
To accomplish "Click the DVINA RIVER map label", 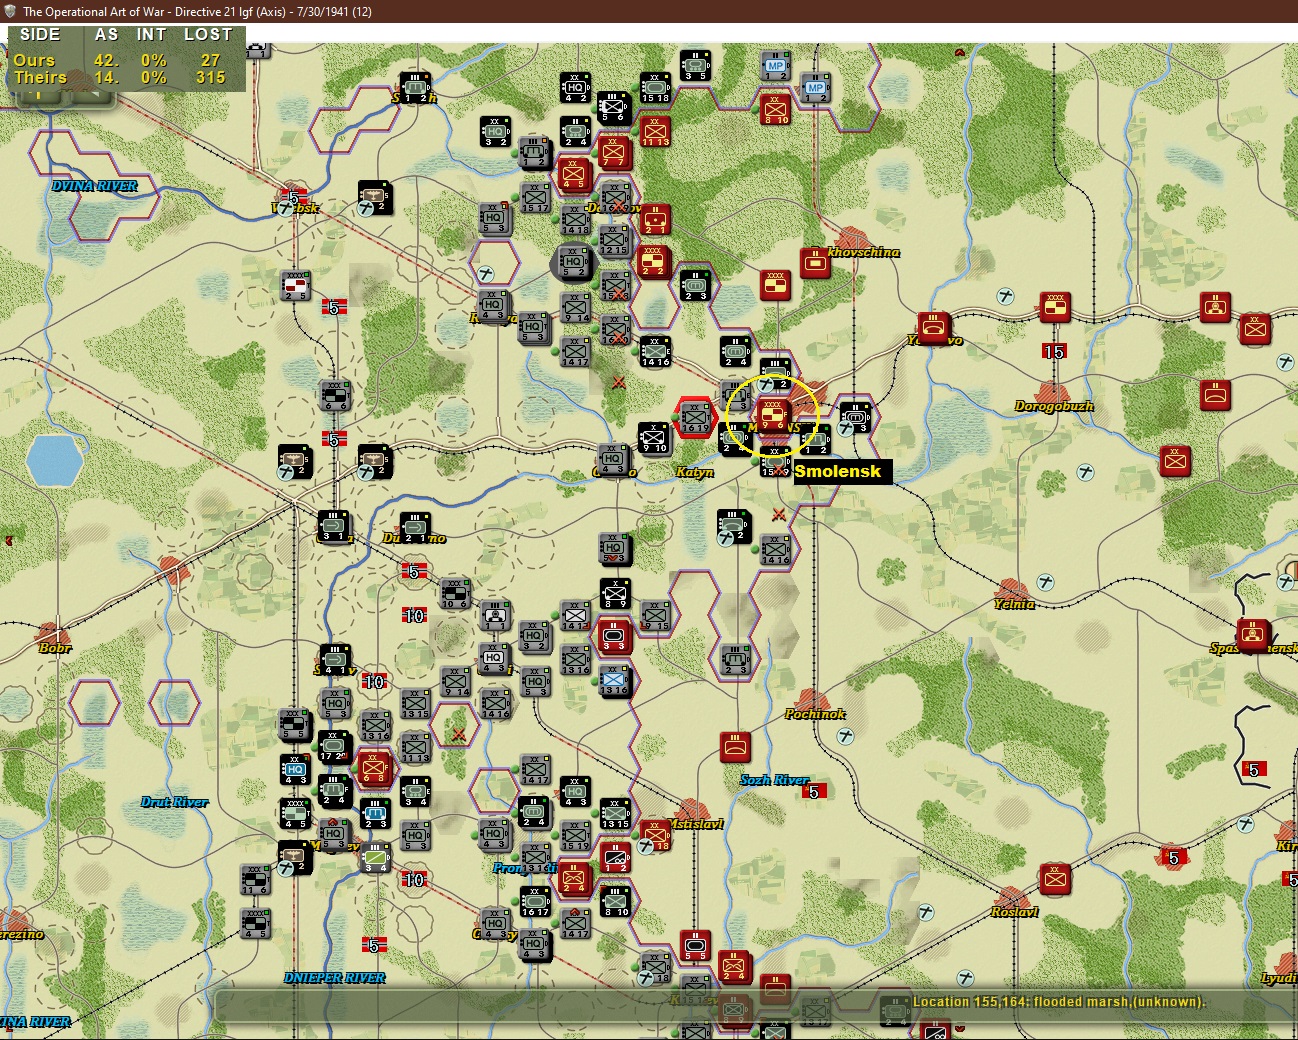I will tap(95, 186).
